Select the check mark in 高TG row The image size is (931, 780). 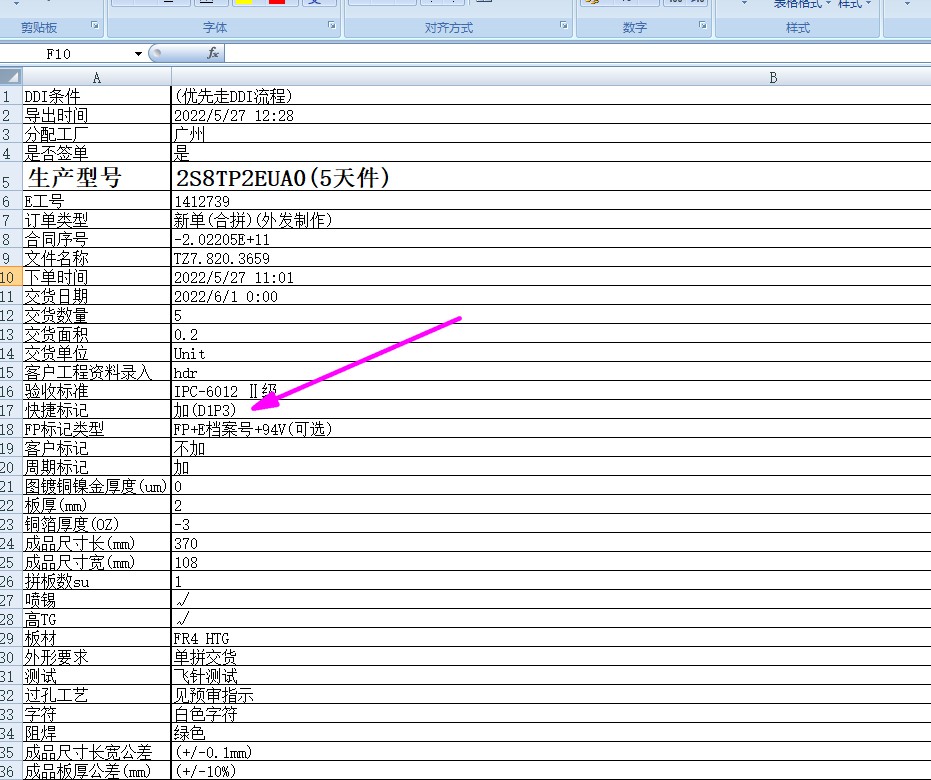tap(551, 619)
